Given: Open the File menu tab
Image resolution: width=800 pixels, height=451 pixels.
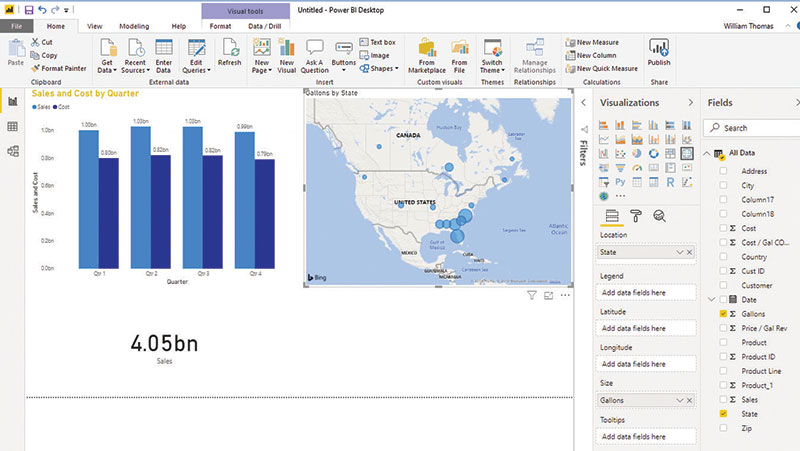Looking at the screenshot, I should 17,24.
